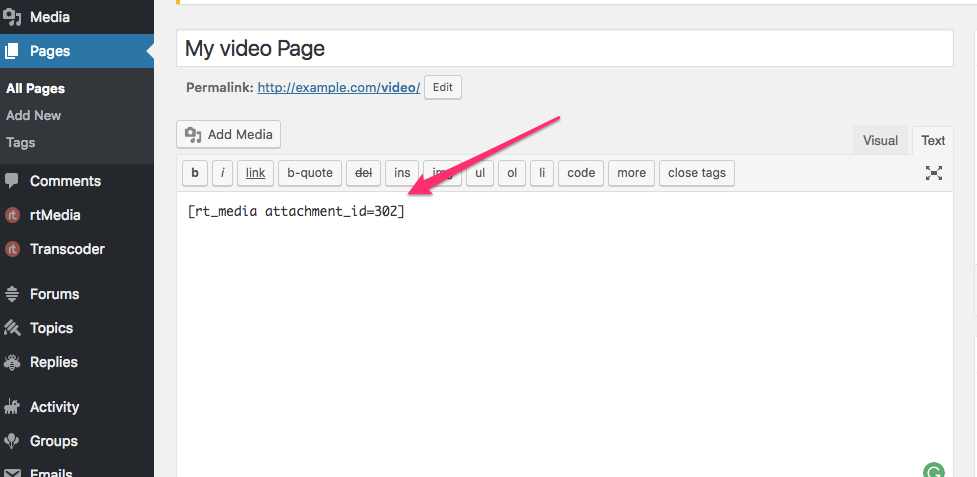This screenshot has width=977, height=477.
Task: Open the Forums sidebar icon
Action: [x=13, y=294]
